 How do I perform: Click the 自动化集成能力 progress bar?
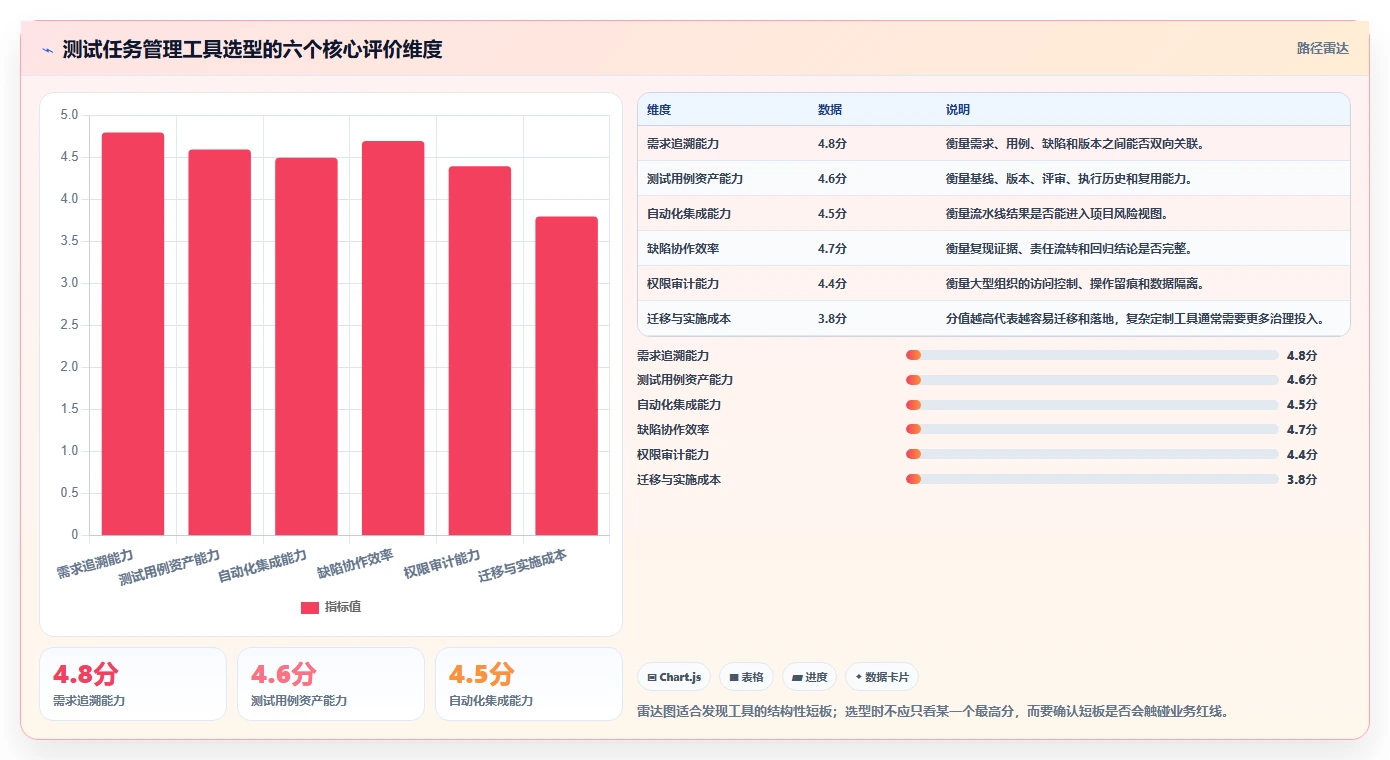pos(1092,405)
